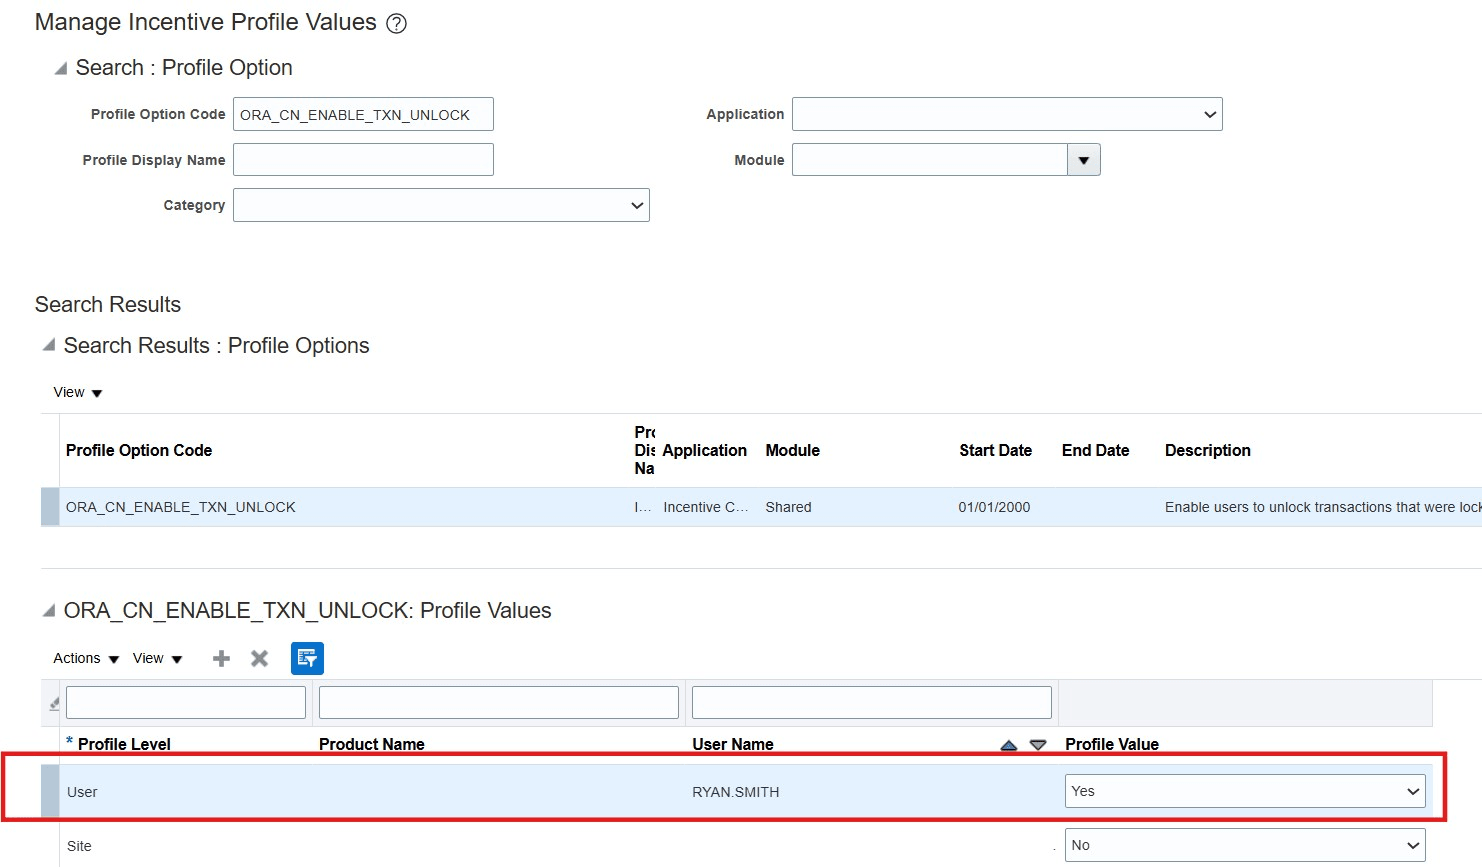The image size is (1482, 867).
Task: Click the Shared module cell
Action: [789, 507]
